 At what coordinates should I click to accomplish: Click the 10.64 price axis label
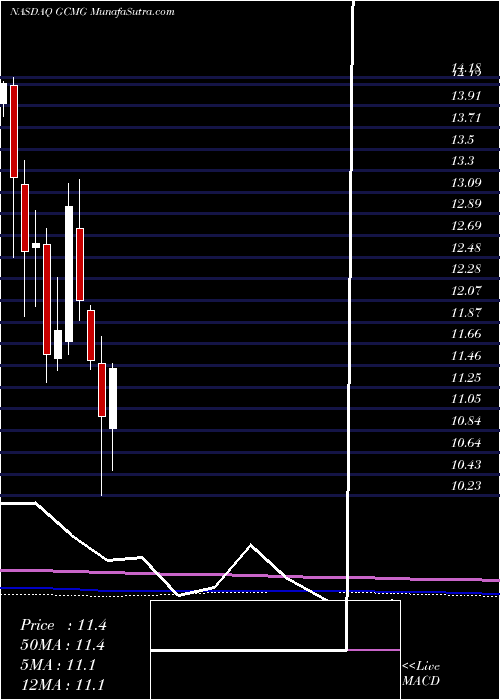466,443
